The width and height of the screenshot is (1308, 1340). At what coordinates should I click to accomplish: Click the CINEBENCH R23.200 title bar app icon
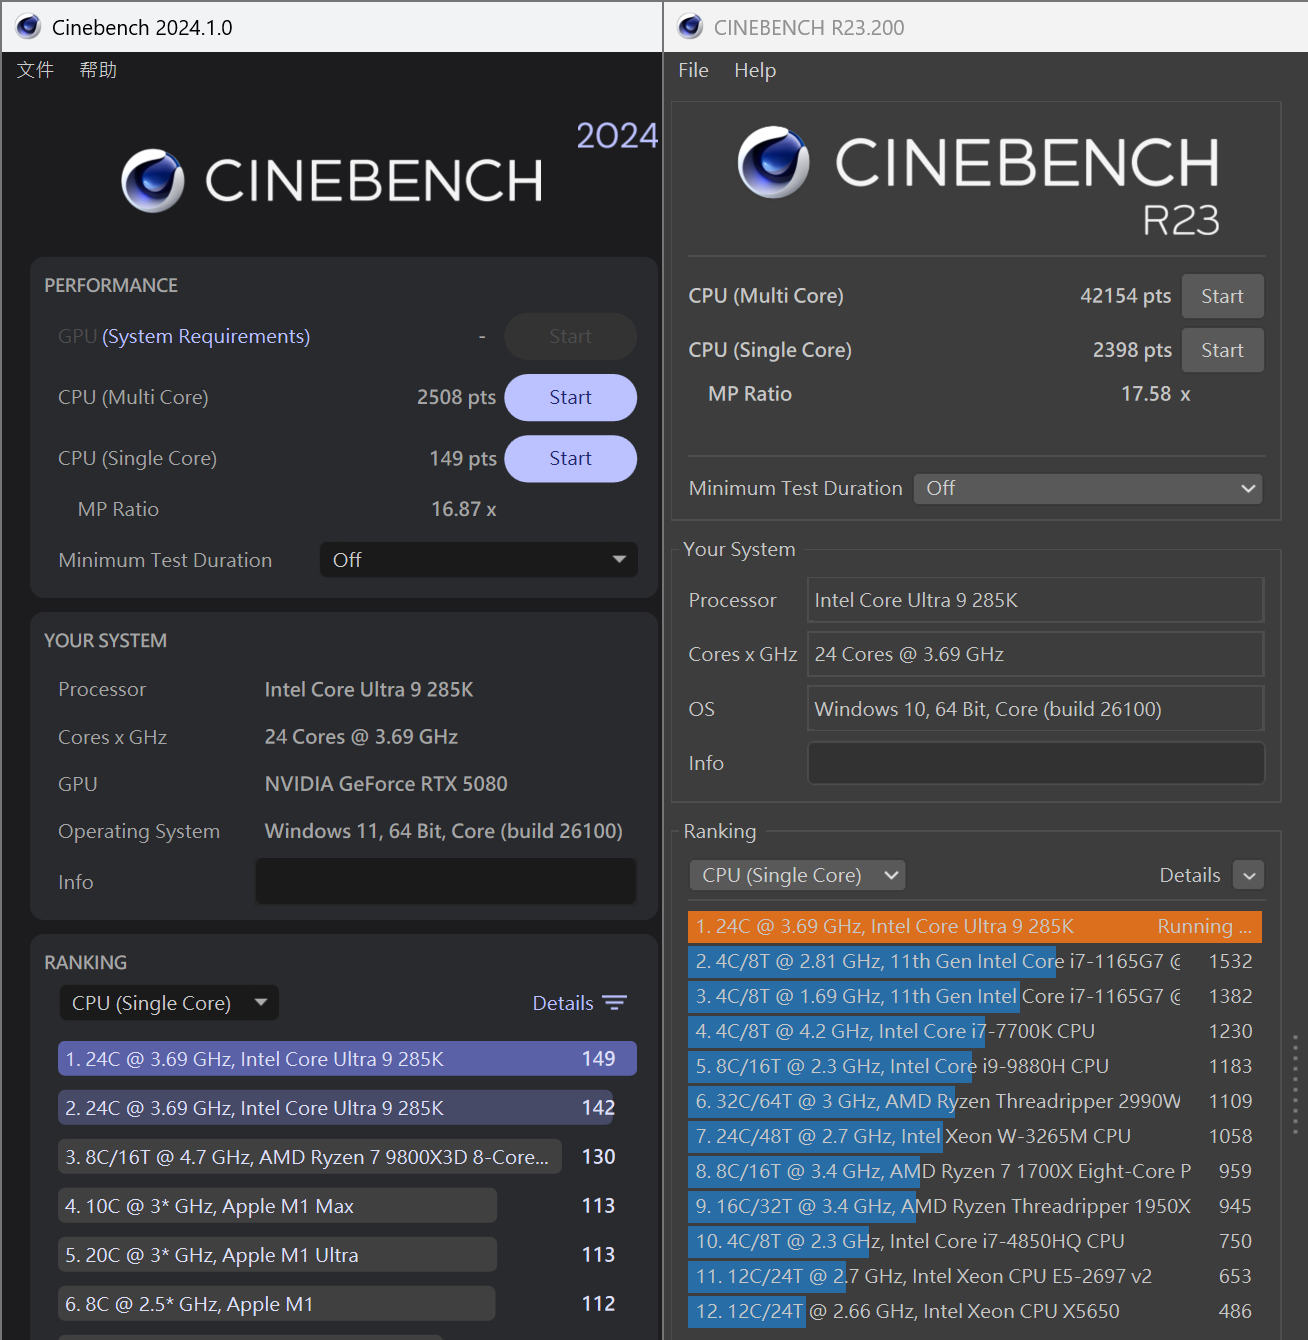coord(690,27)
